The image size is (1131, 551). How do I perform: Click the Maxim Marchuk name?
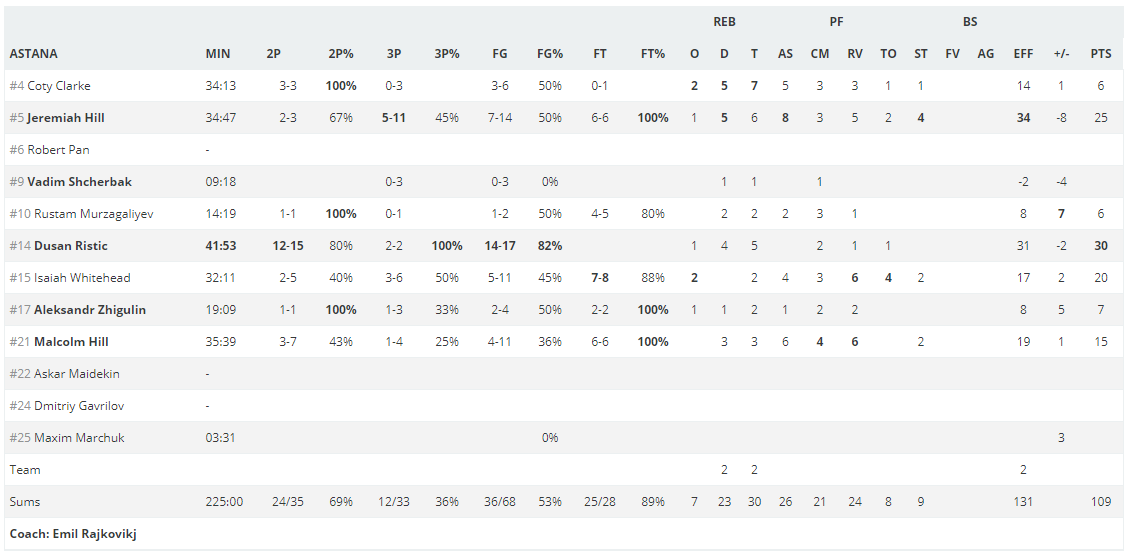pyautogui.click(x=79, y=438)
